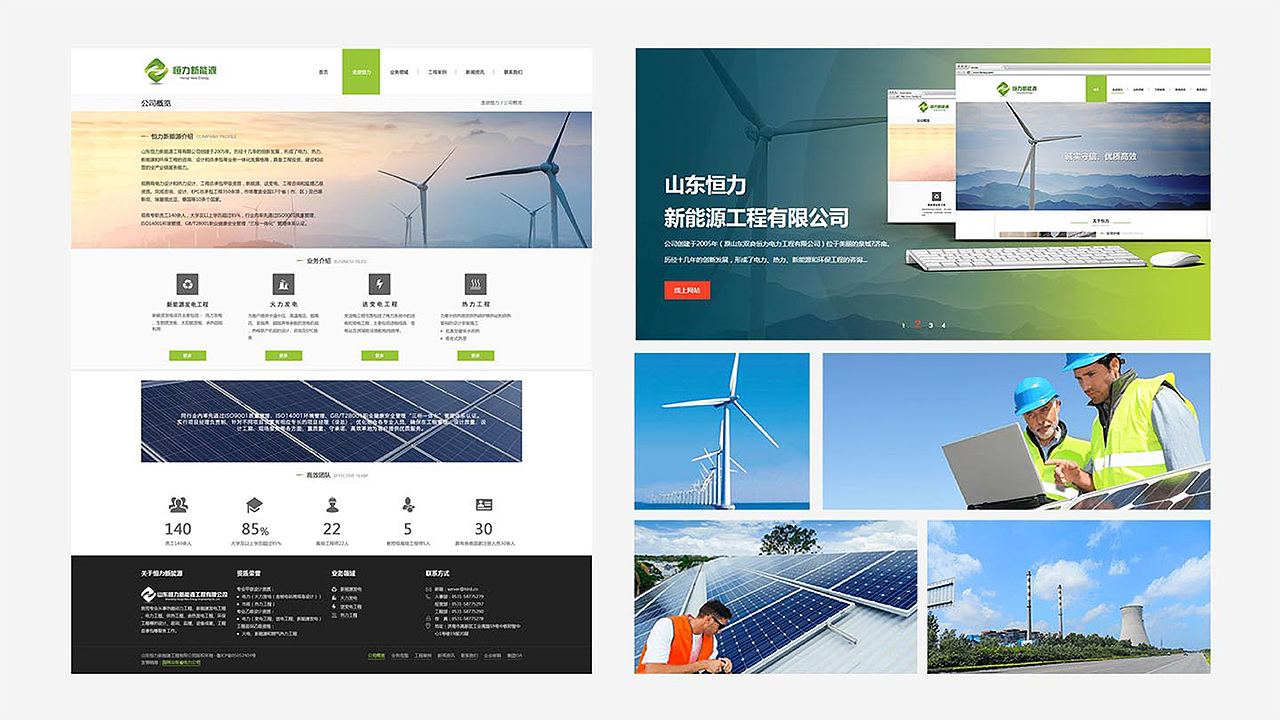The height and width of the screenshot is (720, 1280).
Task: Click the 联系方式 footer heading
Action: (x=438, y=573)
